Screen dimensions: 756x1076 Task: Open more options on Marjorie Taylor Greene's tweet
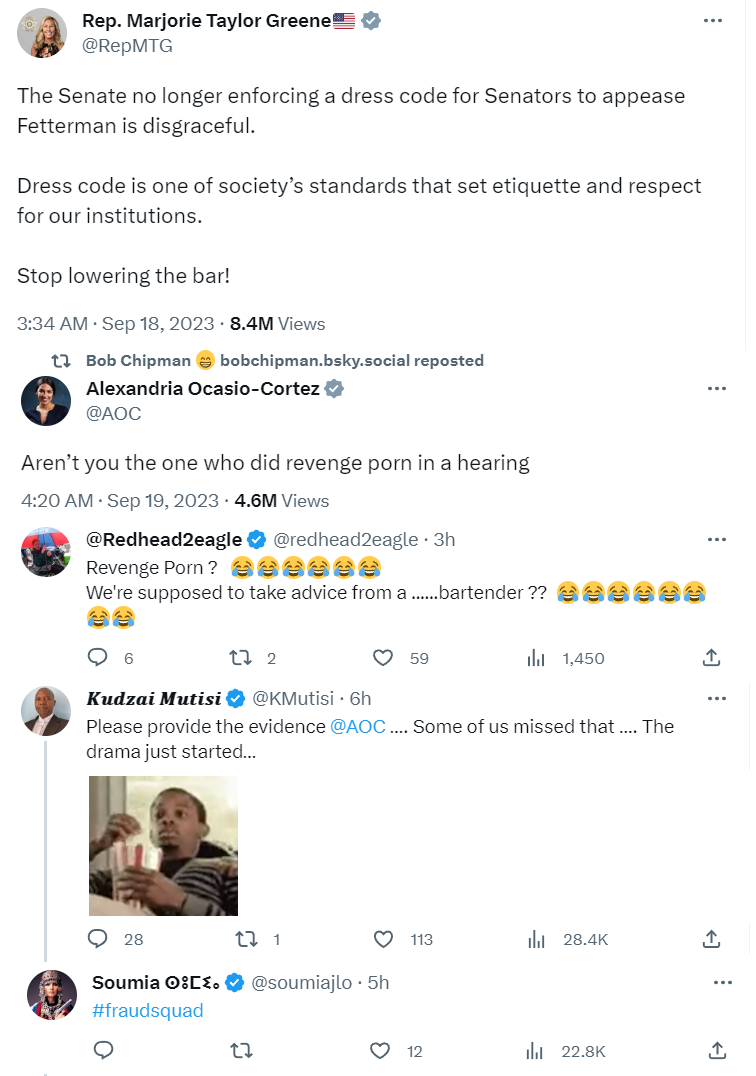coord(713,21)
